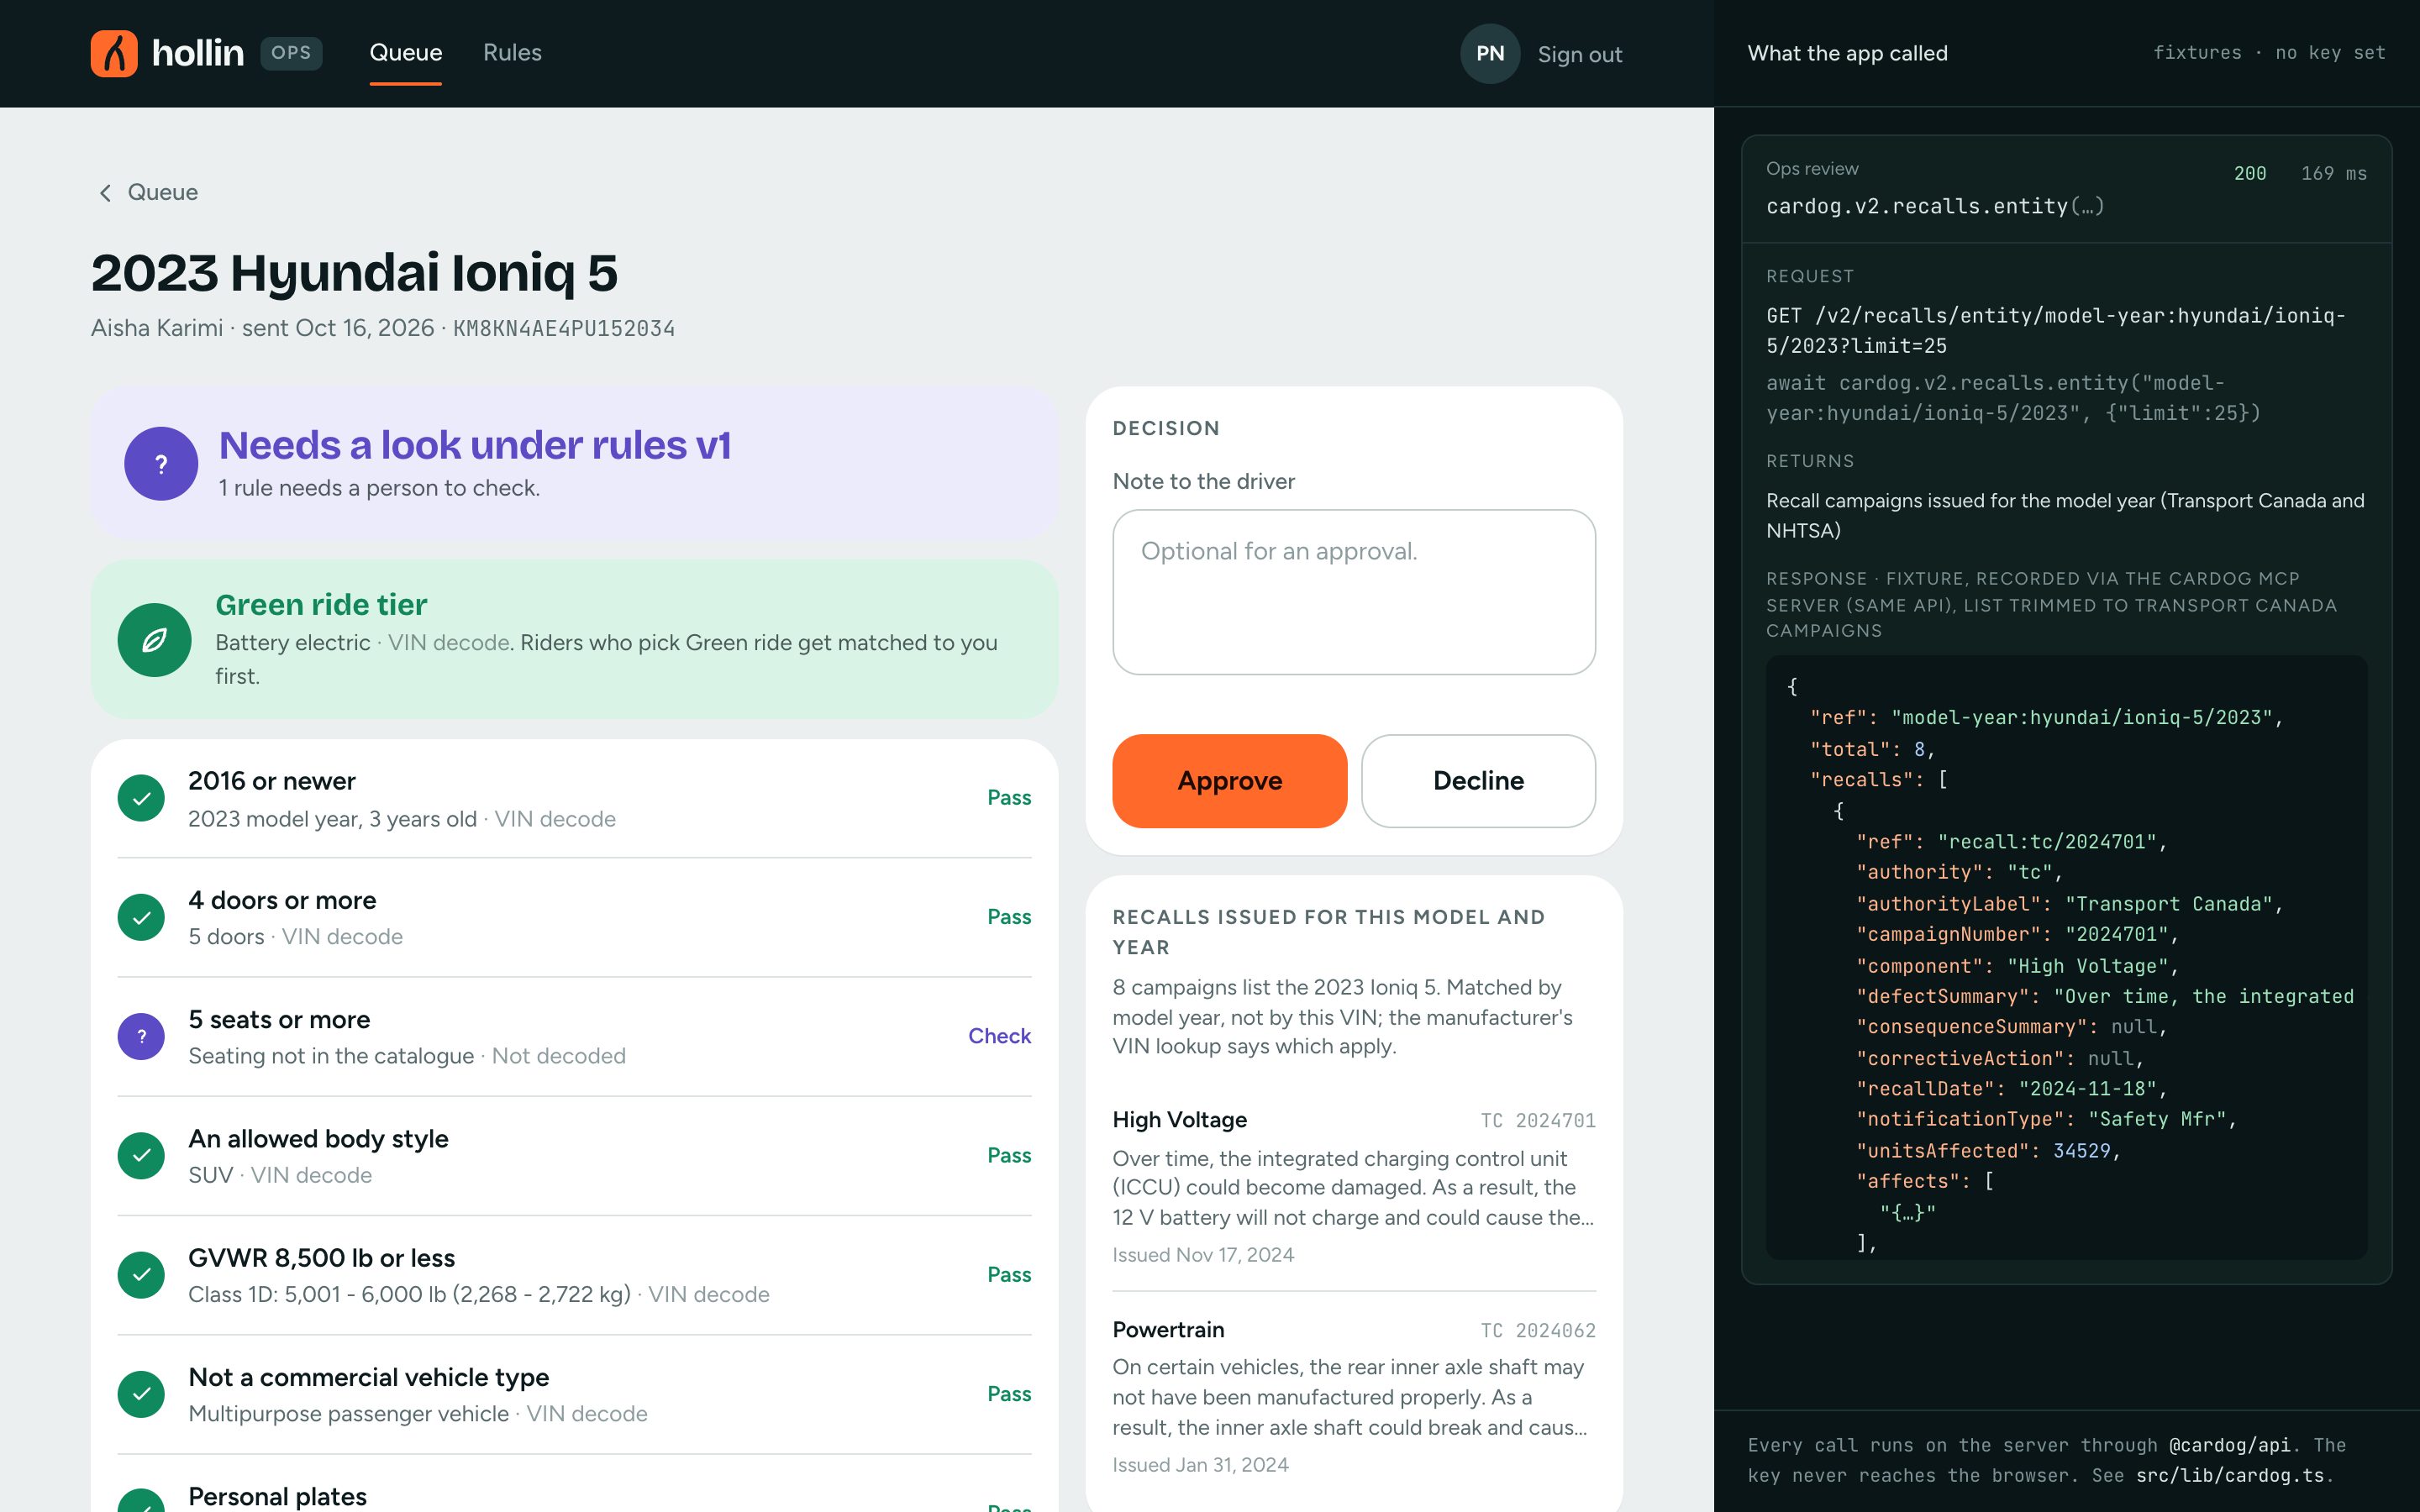
Task: Click the purple question mark rules icon
Action: [x=161, y=464]
